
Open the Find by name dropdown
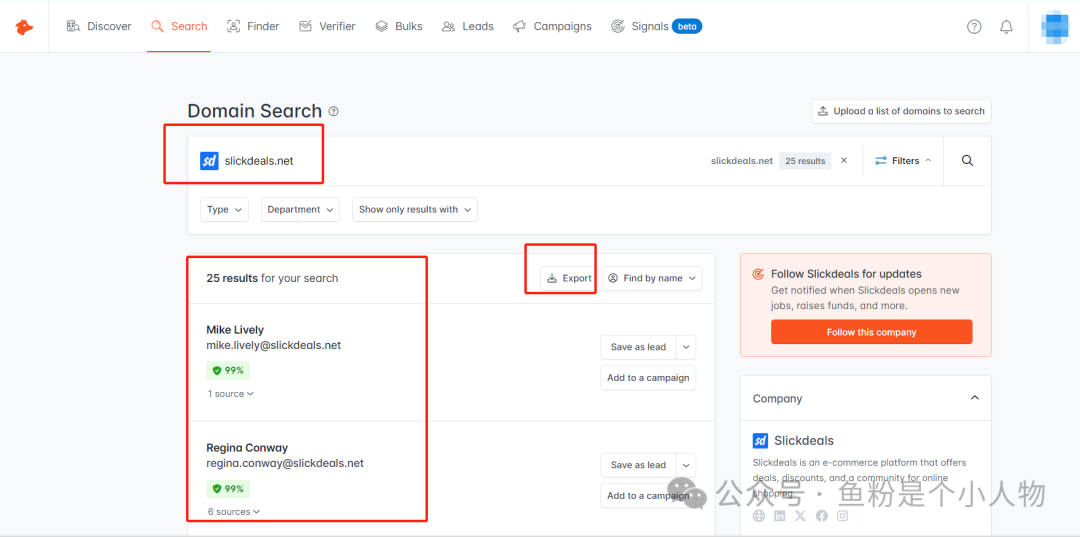(x=652, y=278)
